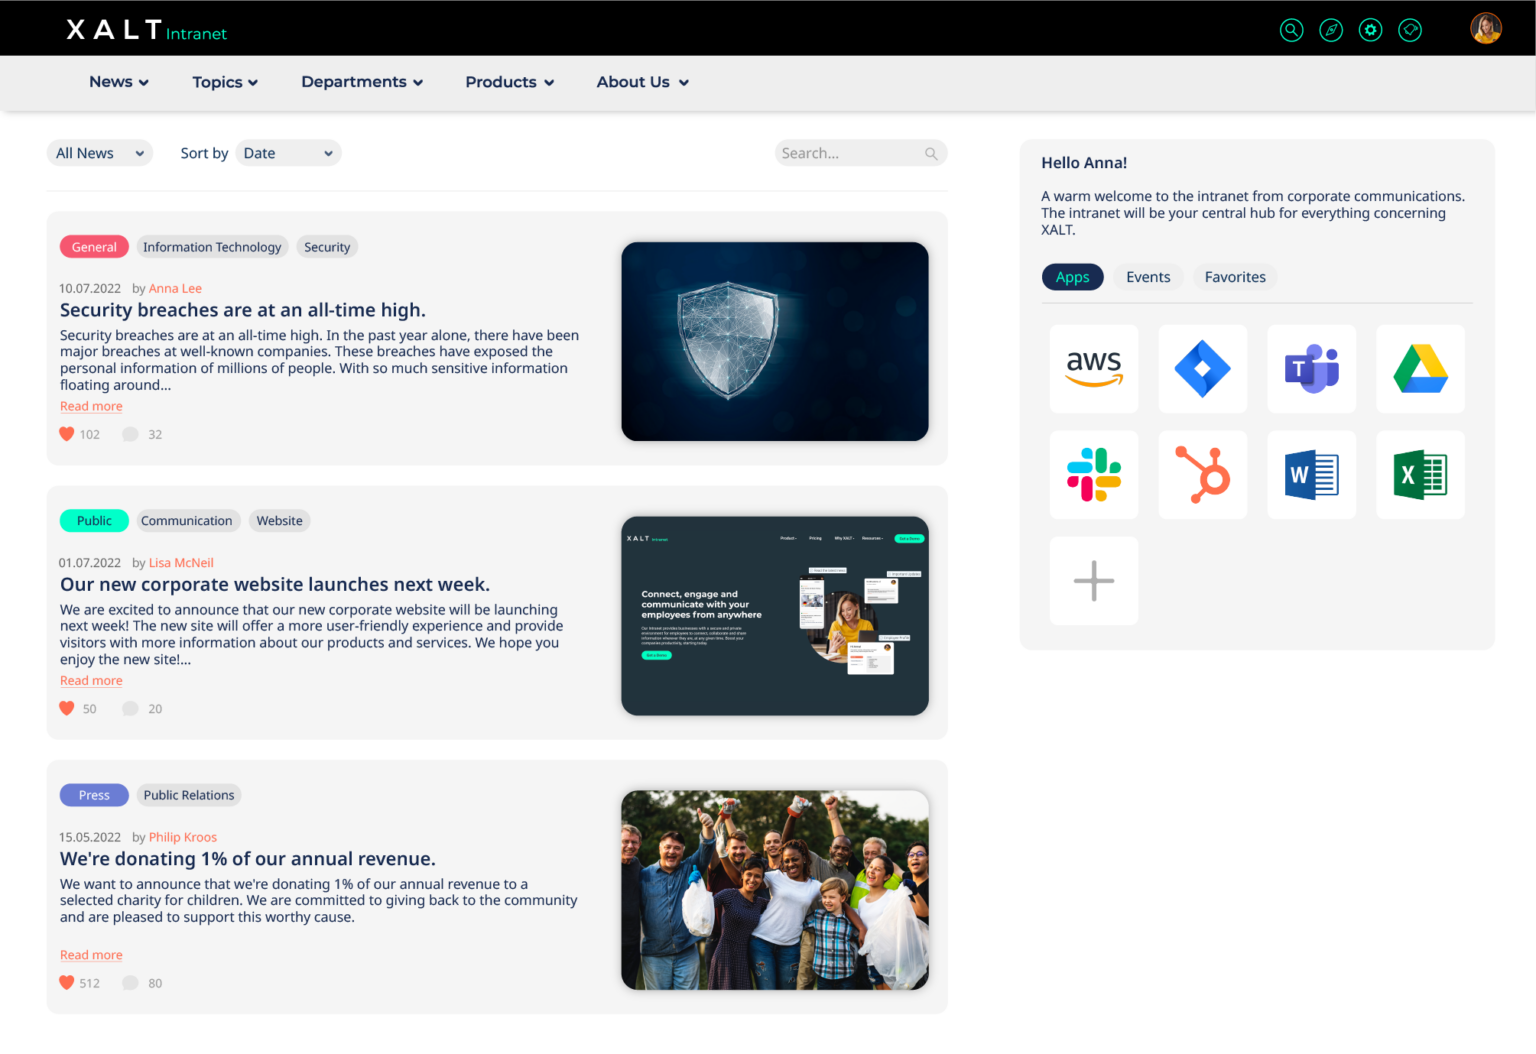Open the Sort by Date dropdown
The image size is (1536, 1054).
(x=288, y=152)
